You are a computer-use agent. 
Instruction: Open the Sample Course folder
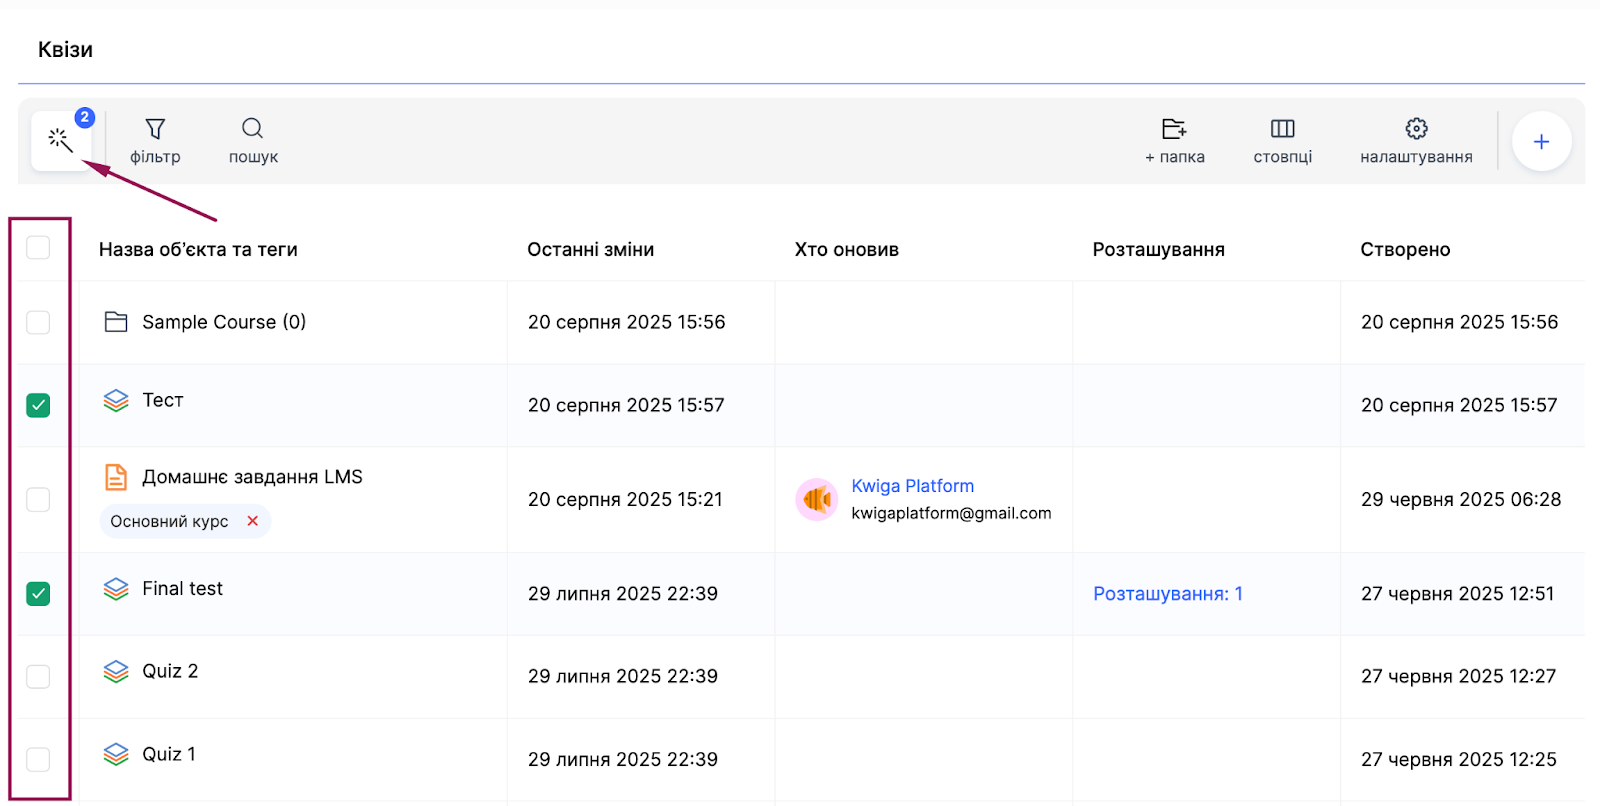pos(223,322)
